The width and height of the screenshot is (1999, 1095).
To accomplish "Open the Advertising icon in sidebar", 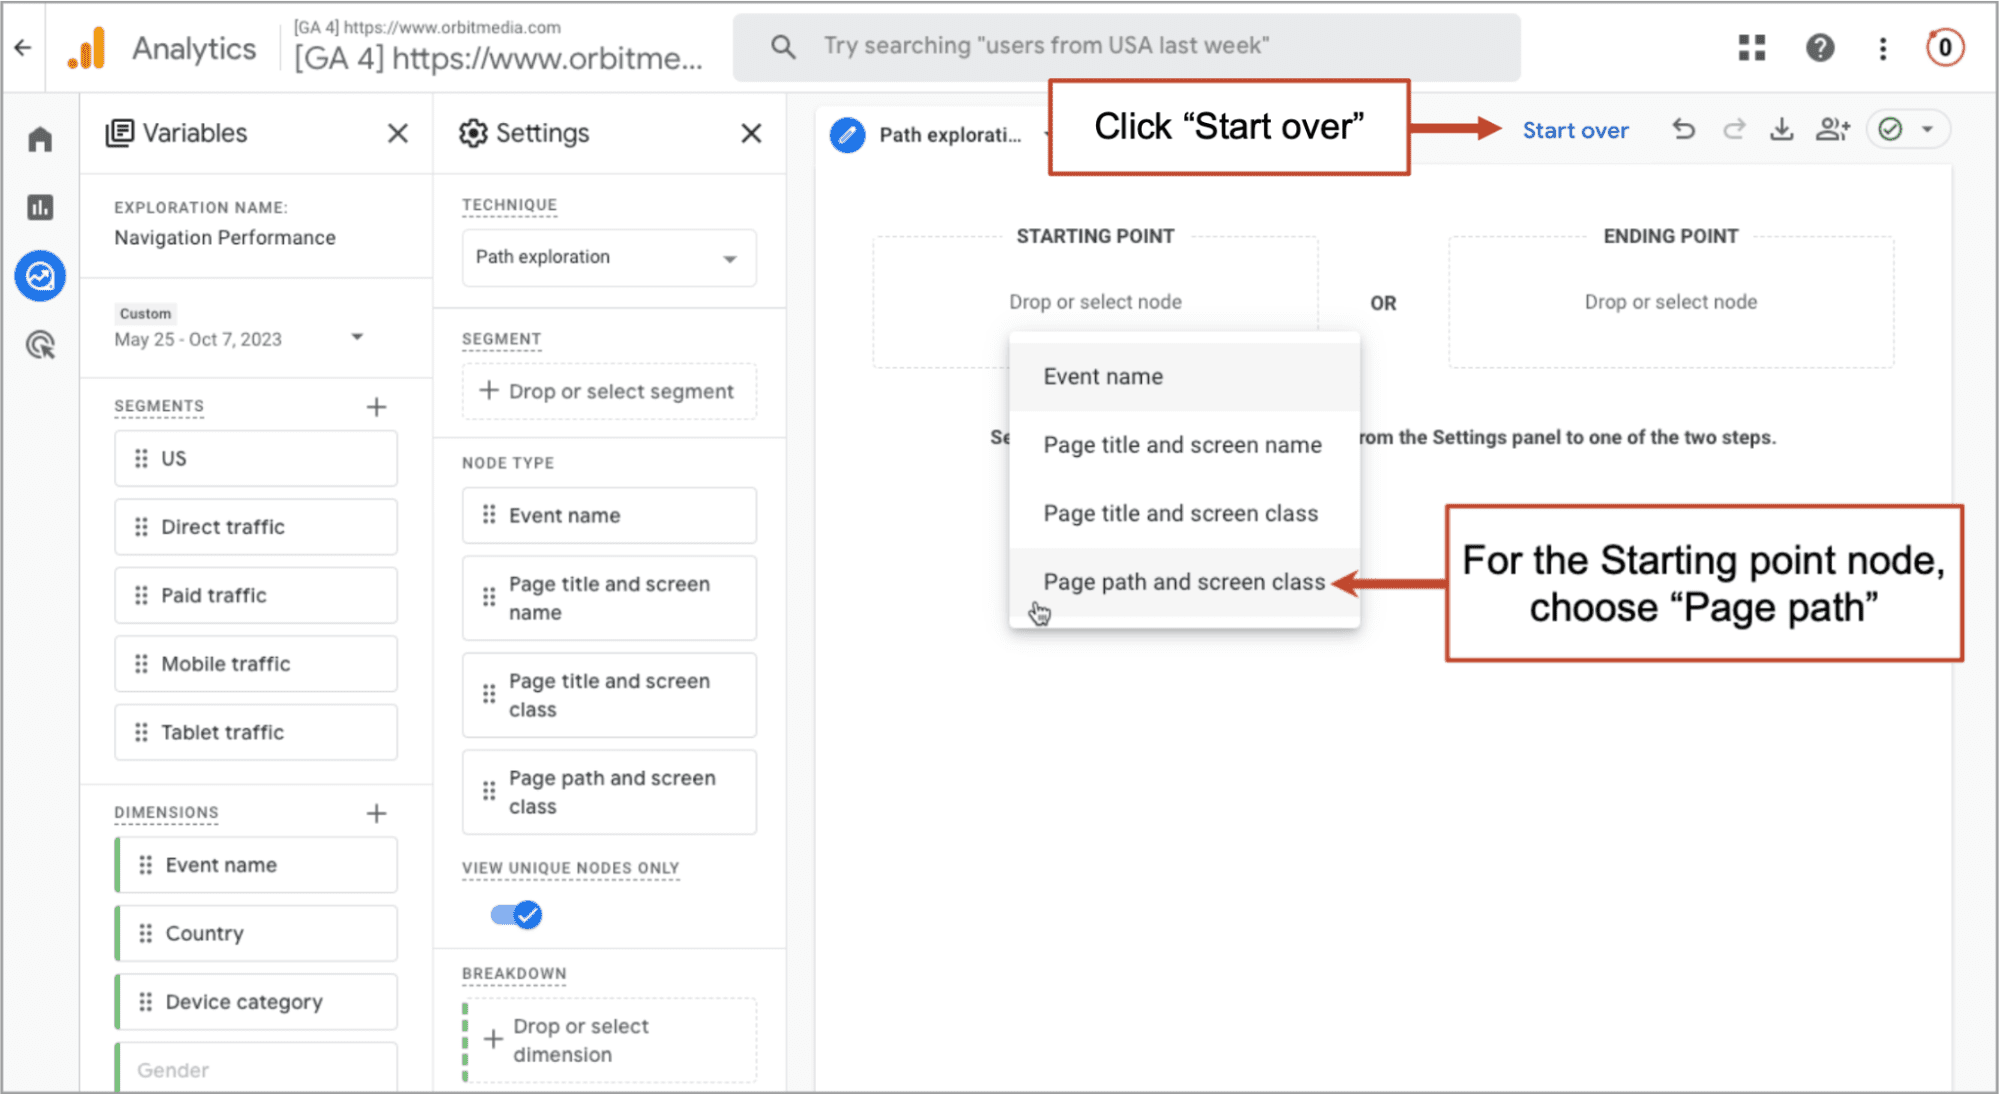I will click(40, 345).
